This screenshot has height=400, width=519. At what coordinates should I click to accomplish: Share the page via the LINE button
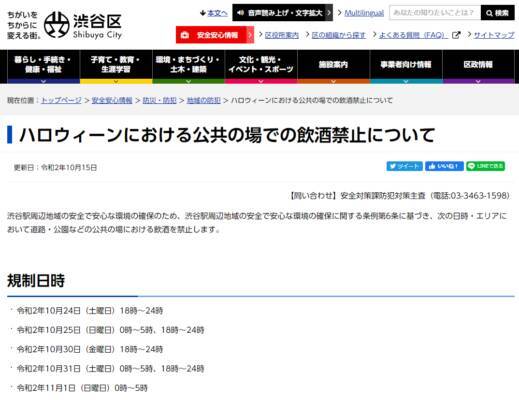[x=485, y=166]
